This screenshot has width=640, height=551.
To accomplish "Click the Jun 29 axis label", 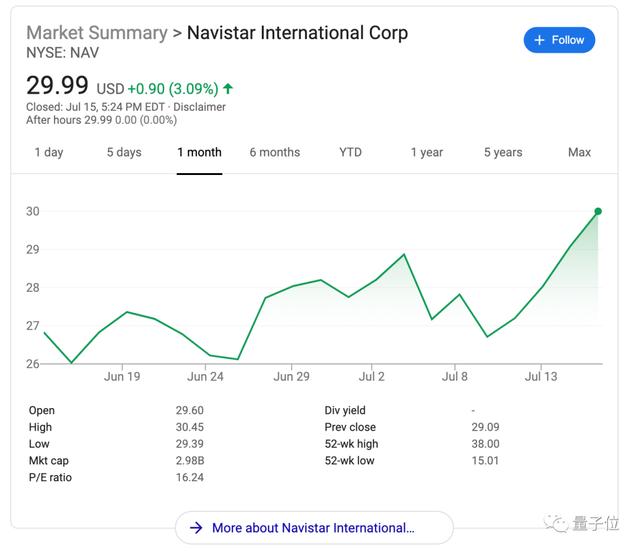I will (291, 376).
